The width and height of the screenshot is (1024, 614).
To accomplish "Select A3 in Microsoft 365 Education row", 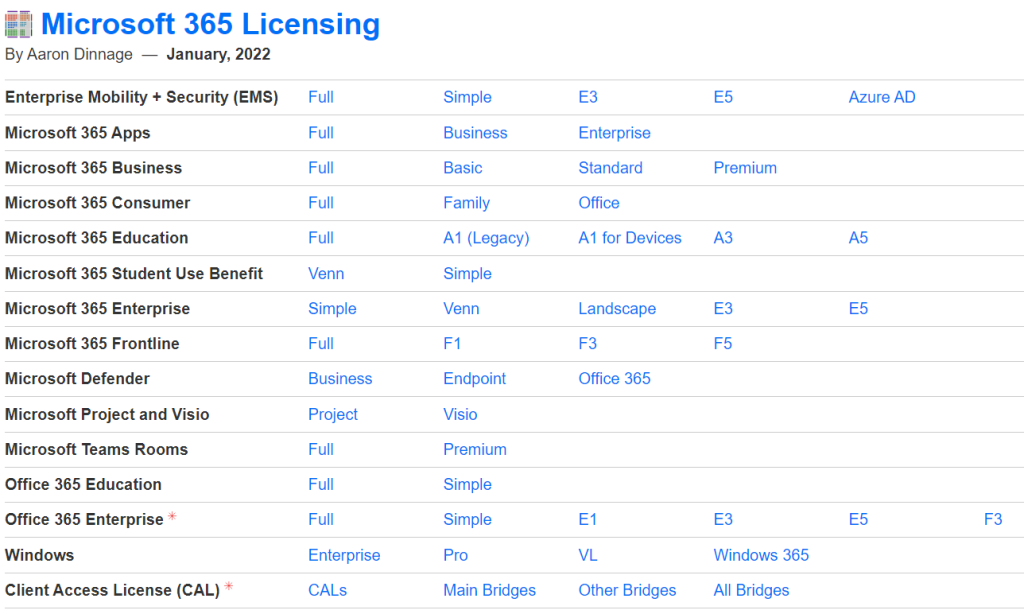I will [x=723, y=238].
